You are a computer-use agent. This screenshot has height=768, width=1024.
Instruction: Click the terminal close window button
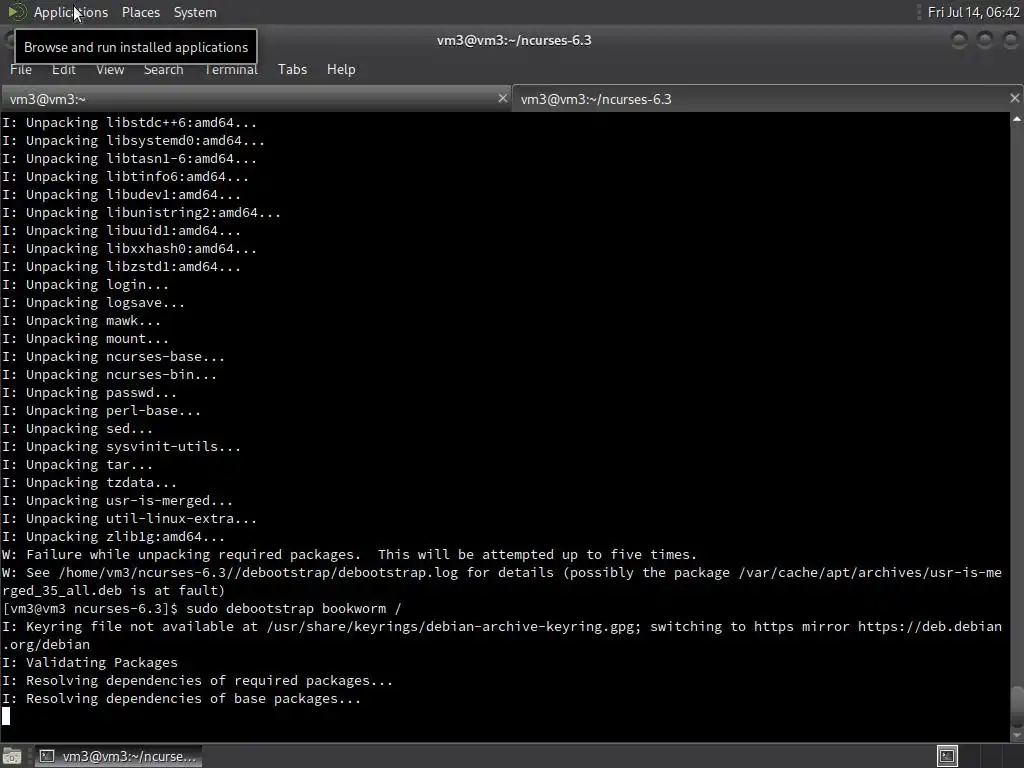(1011, 40)
